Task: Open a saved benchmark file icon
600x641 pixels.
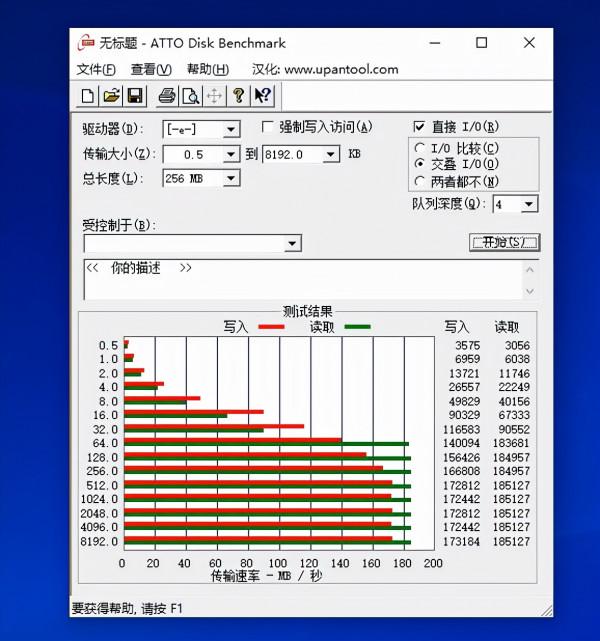Action: tap(111, 96)
